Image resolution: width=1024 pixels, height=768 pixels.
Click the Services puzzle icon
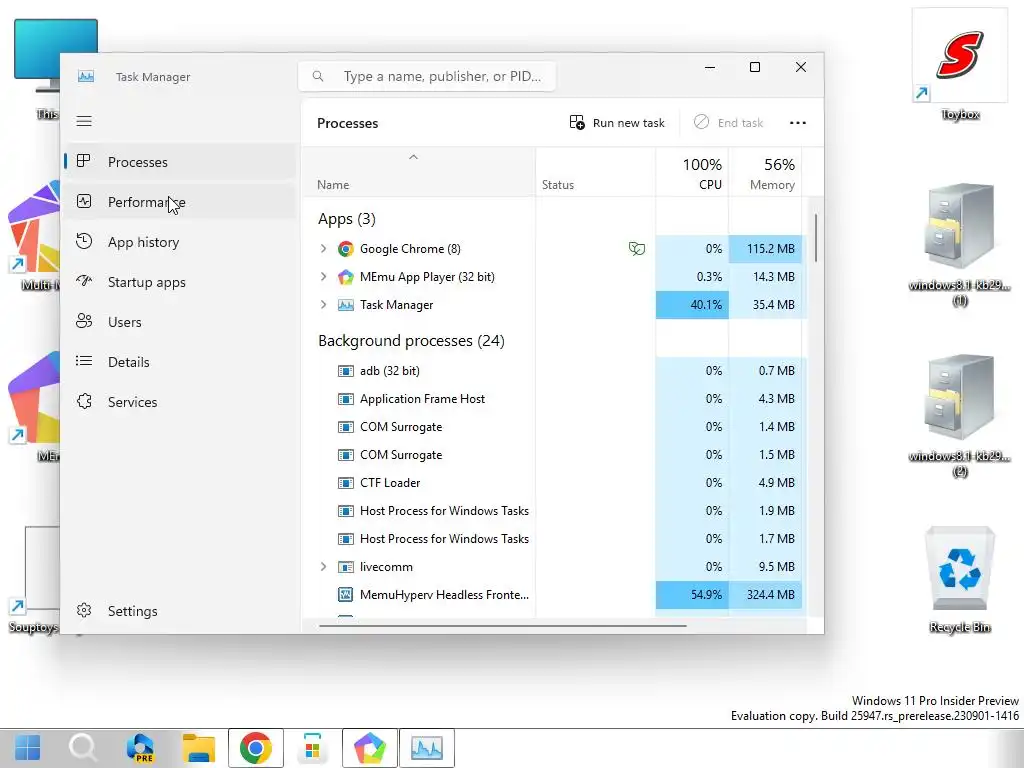tap(84, 401)
